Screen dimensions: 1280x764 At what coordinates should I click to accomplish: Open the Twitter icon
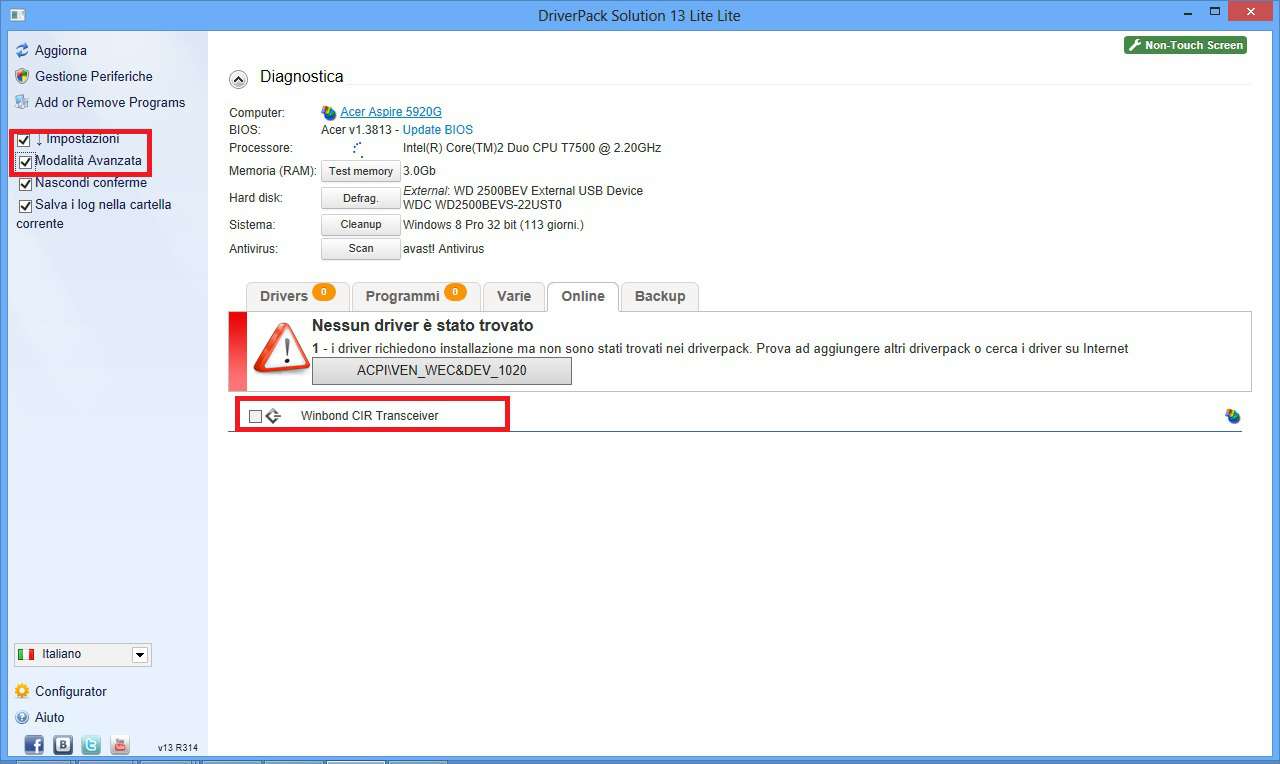(x=91, y=745)
